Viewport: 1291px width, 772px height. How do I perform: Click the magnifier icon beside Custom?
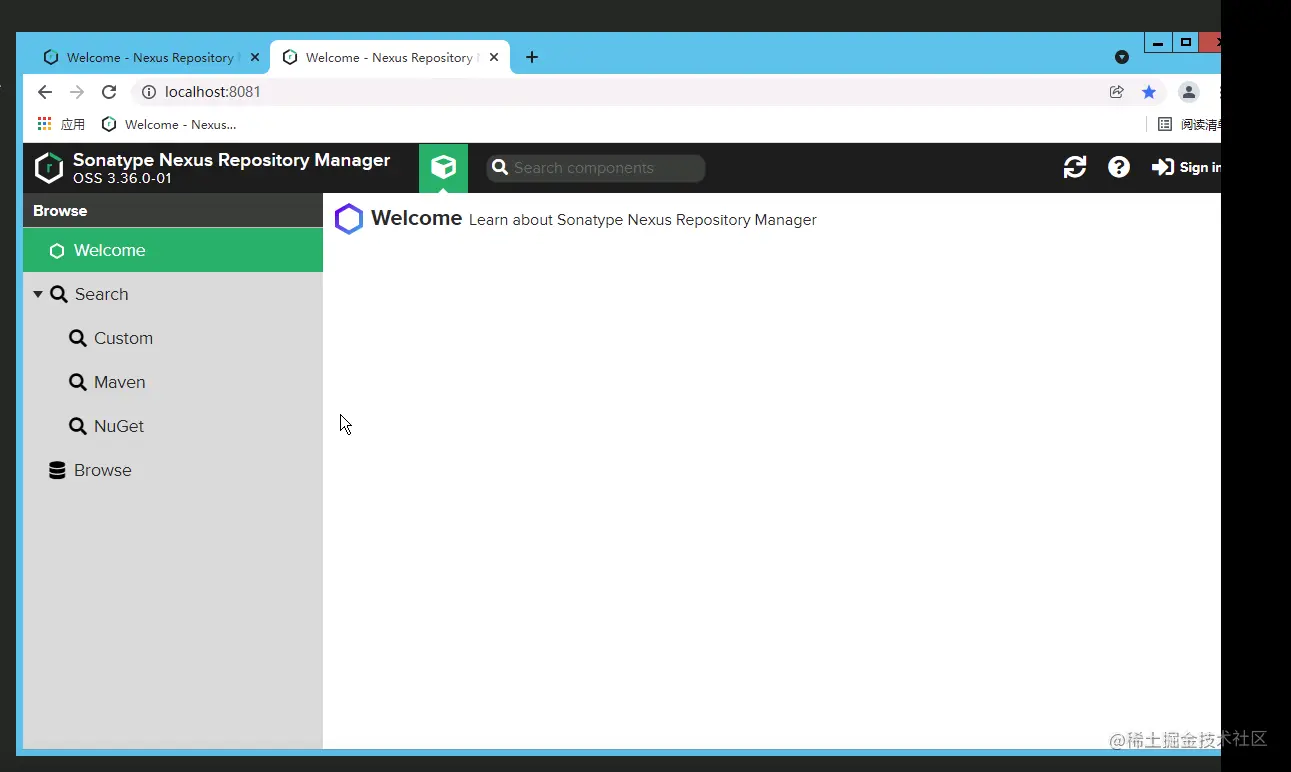tap(77, 338)
